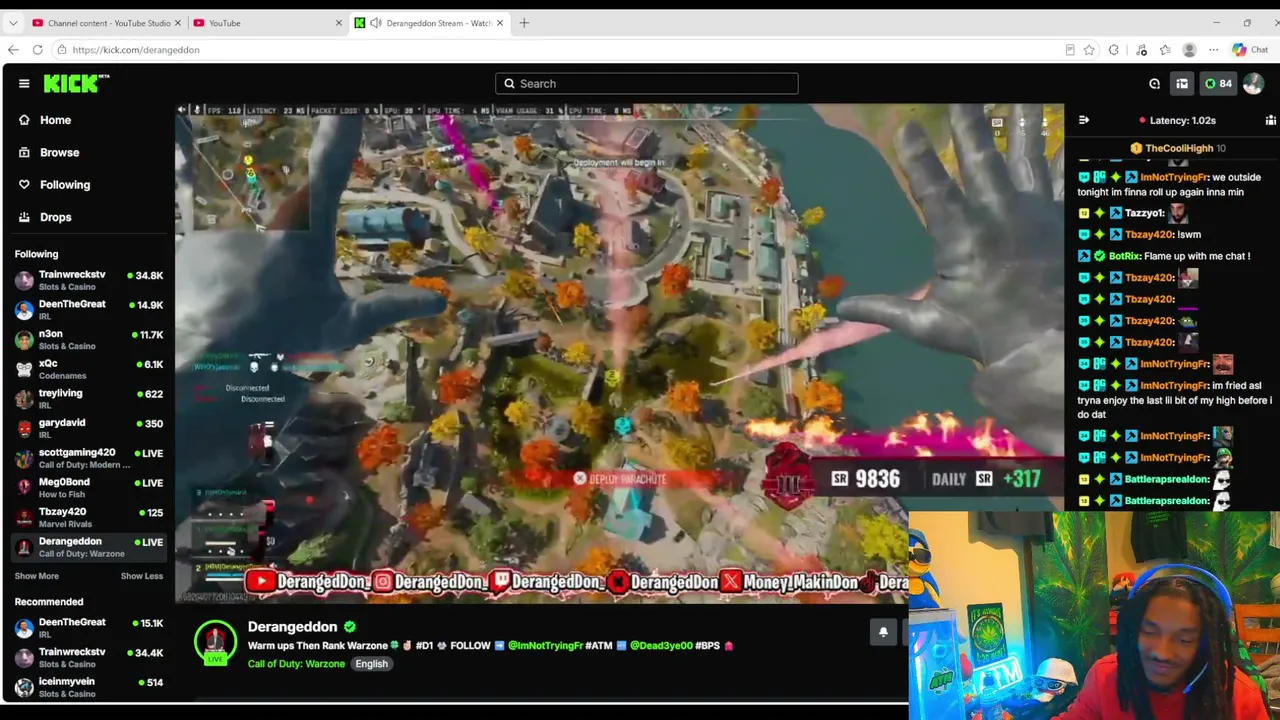This screenshot has height=720, width=1280.
Task: Click the Latency 1.02s indicator
Action: click(1176, 120)
